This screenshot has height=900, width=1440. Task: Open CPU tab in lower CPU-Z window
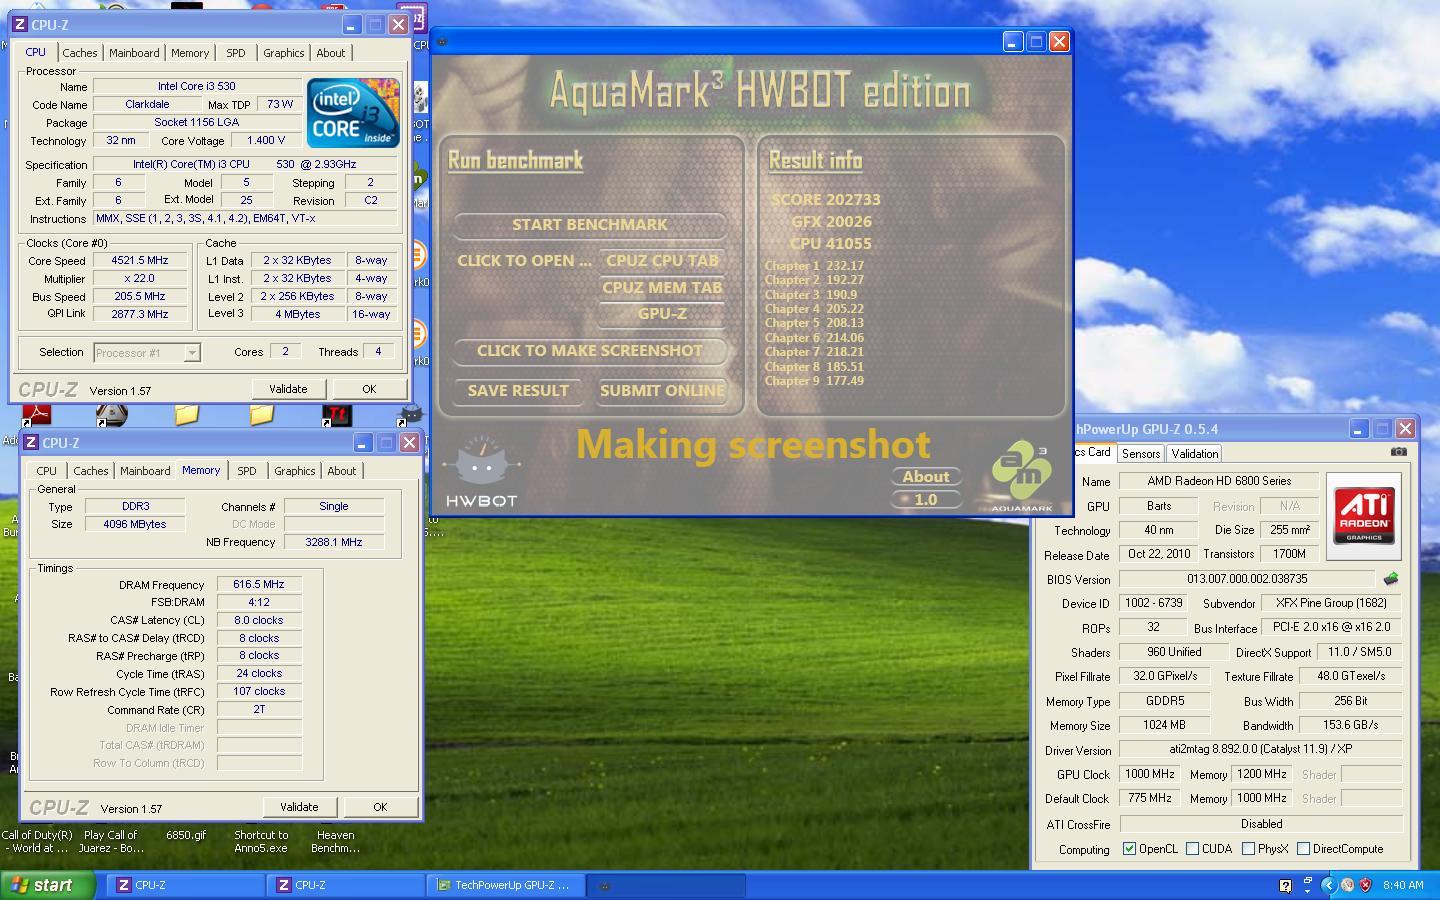click(46, 471)
